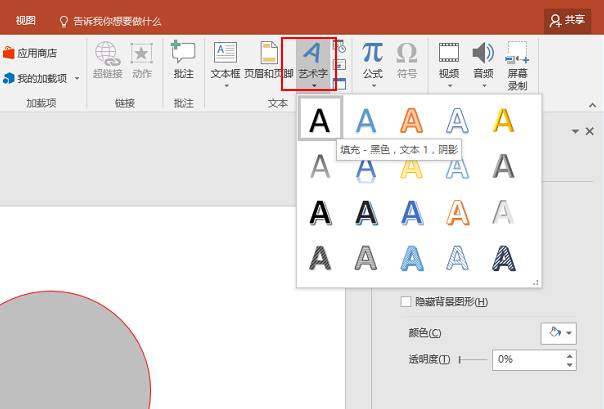Select blue fill WordArt in first row
This screenshot has height=409, width=604.
click(x=366, y=120)
